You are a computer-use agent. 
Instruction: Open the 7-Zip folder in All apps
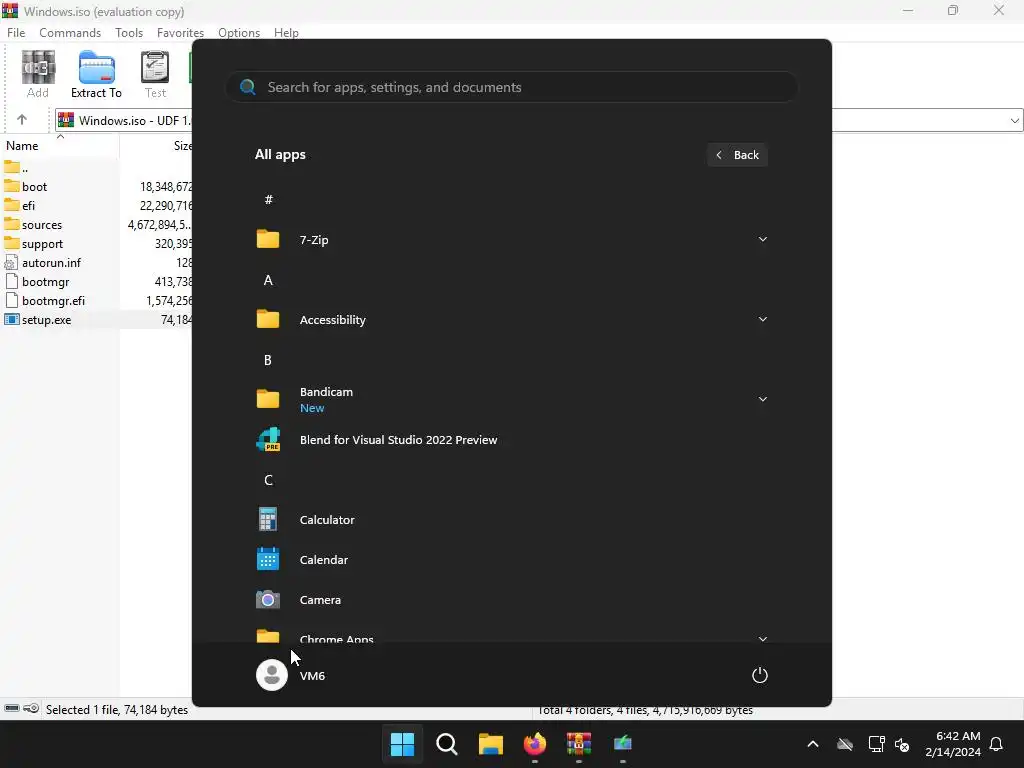click(511, 240)
